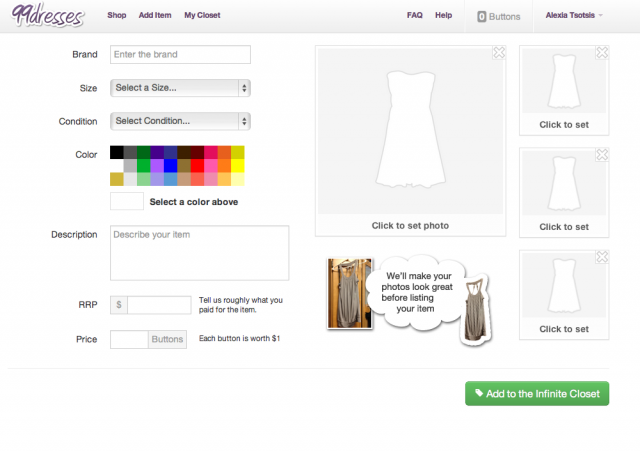Click Add to the Infinite Closet button
Screen dimensions: 640x451
[537, 393]
